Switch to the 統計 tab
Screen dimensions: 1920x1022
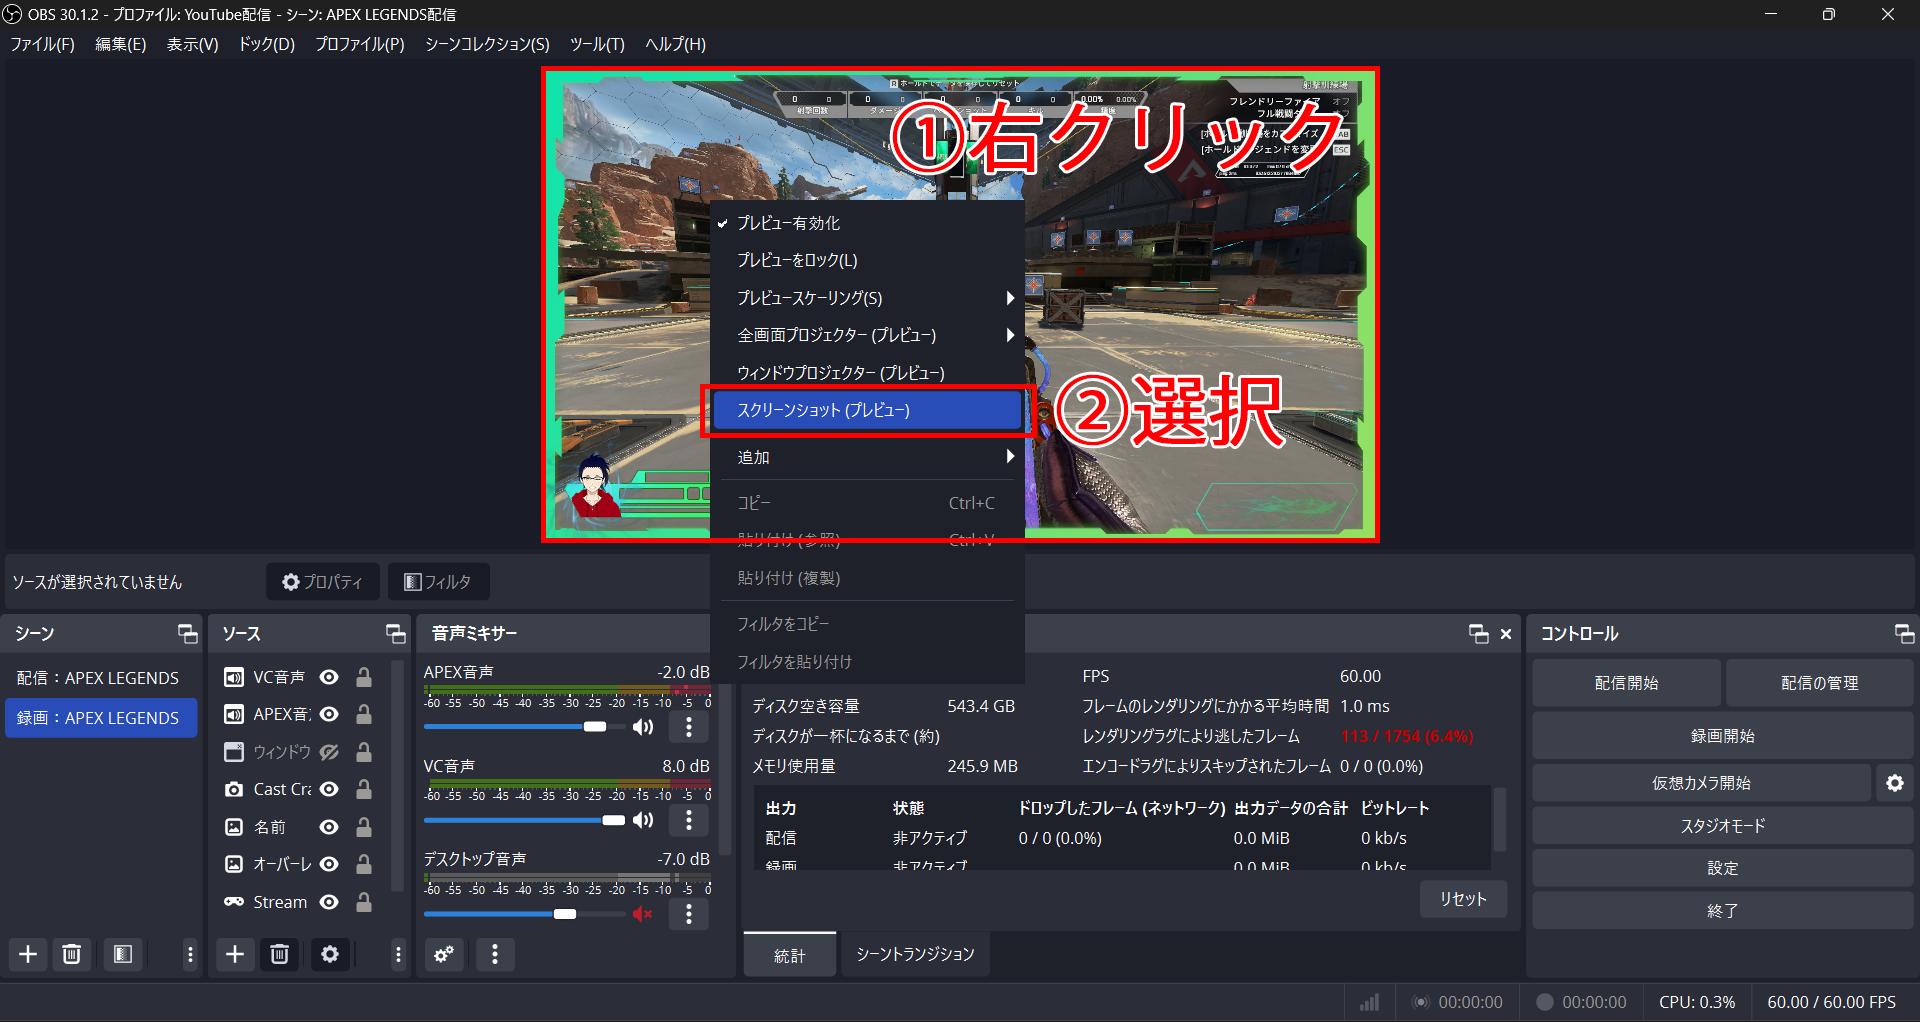click(790, 955)
